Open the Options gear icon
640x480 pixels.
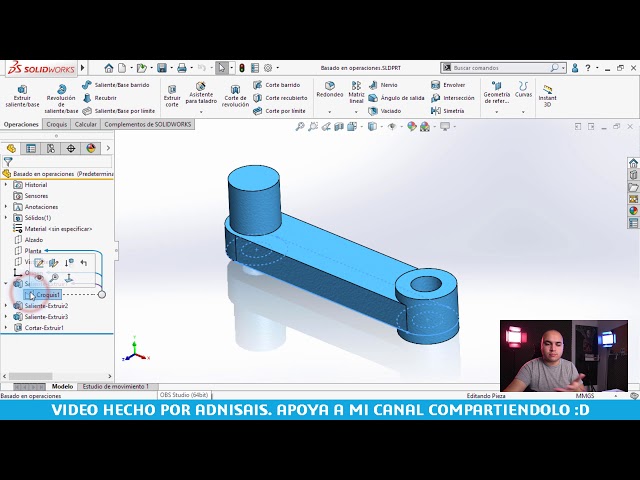[x=268, y=68]
